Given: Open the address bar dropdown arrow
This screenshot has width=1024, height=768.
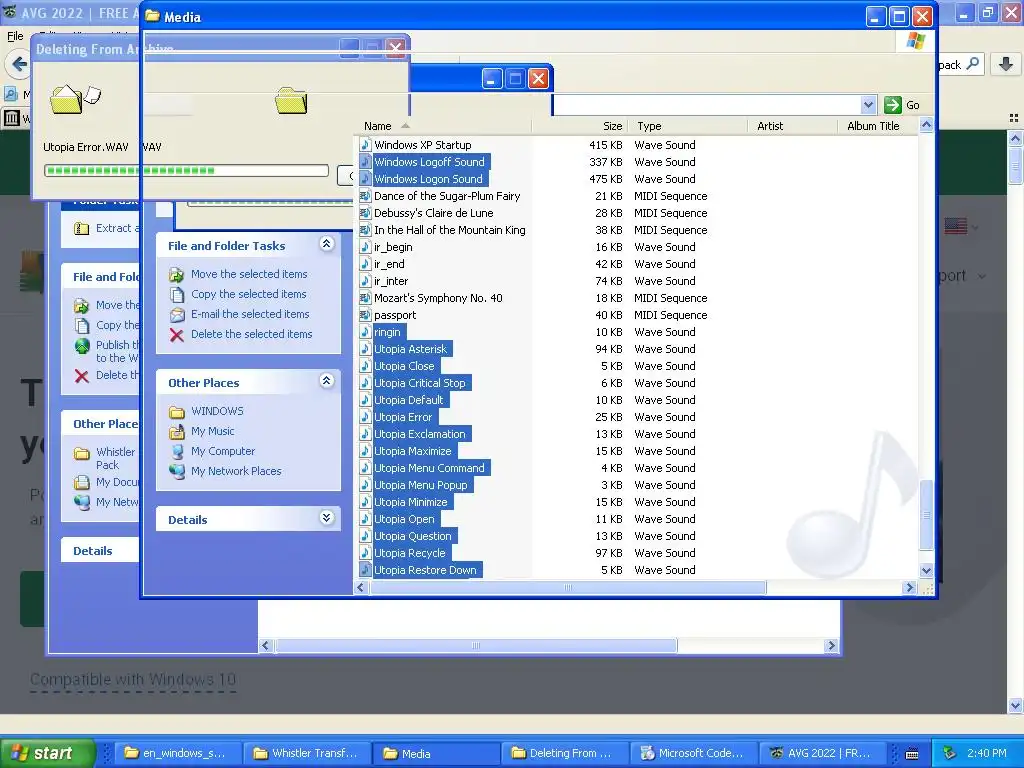Looking at the screenshot, I should (868, 104).
